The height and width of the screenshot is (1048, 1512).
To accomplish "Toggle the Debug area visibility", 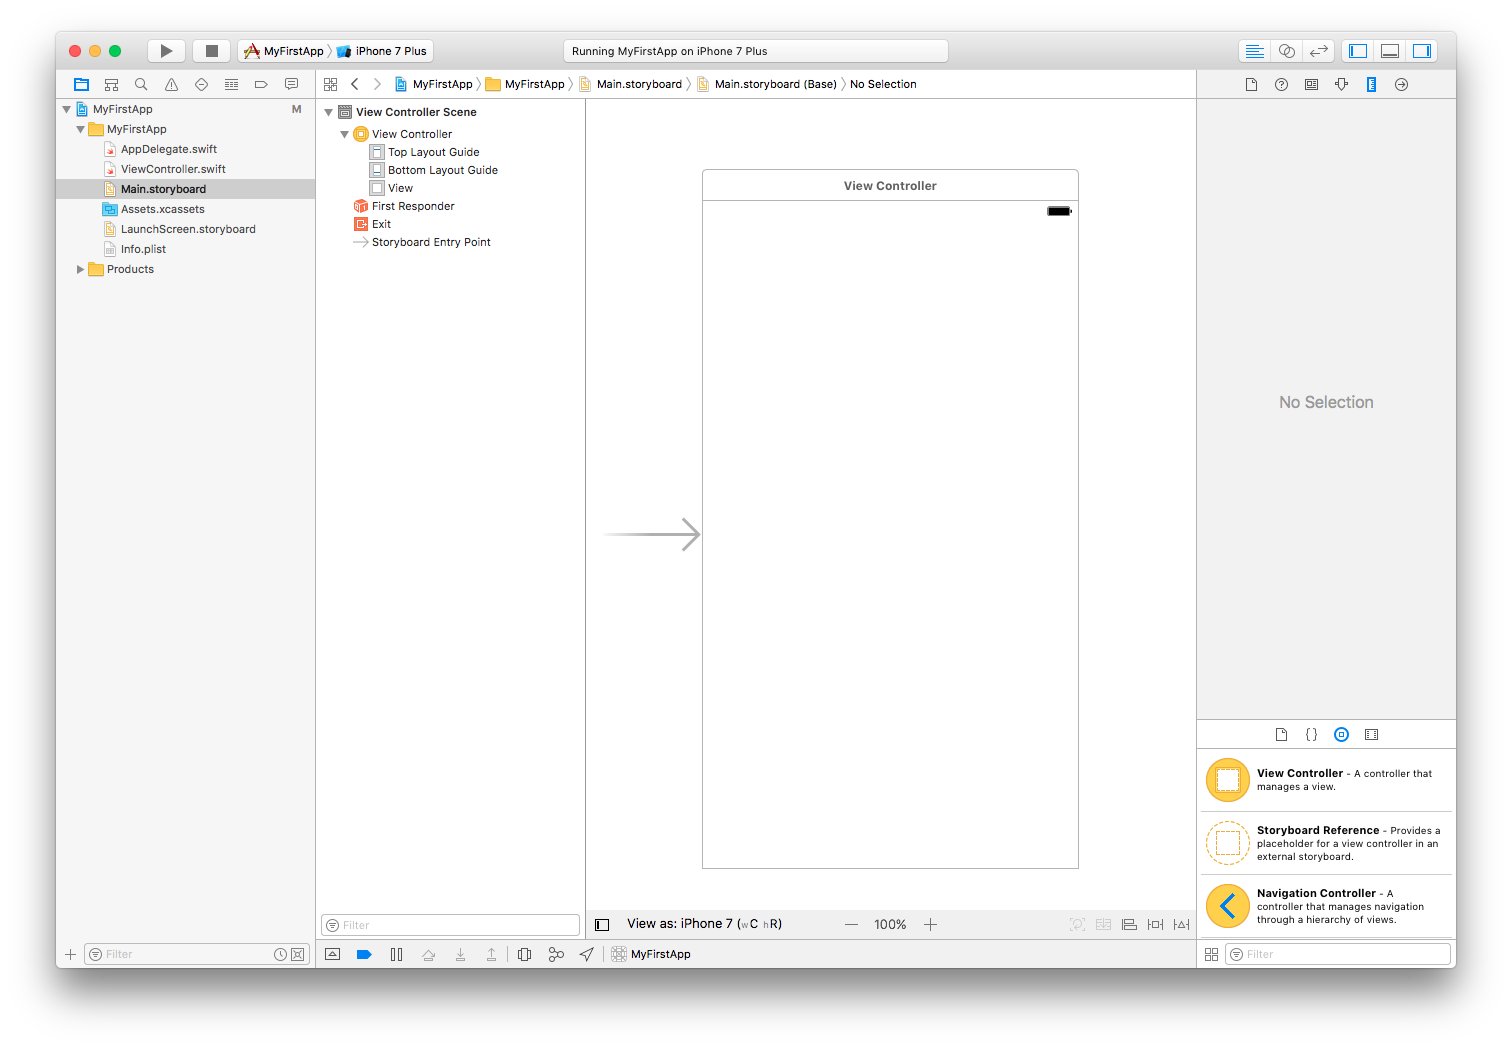I will coord(1390,51).
